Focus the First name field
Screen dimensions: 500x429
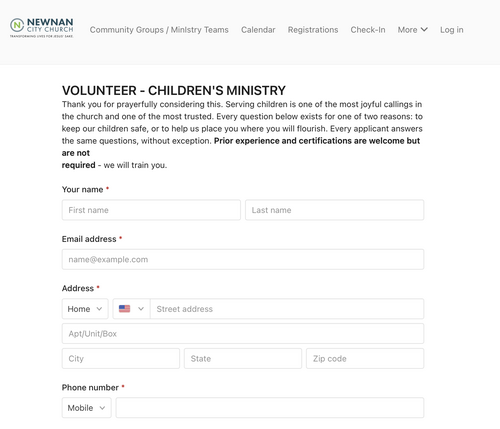151,210
